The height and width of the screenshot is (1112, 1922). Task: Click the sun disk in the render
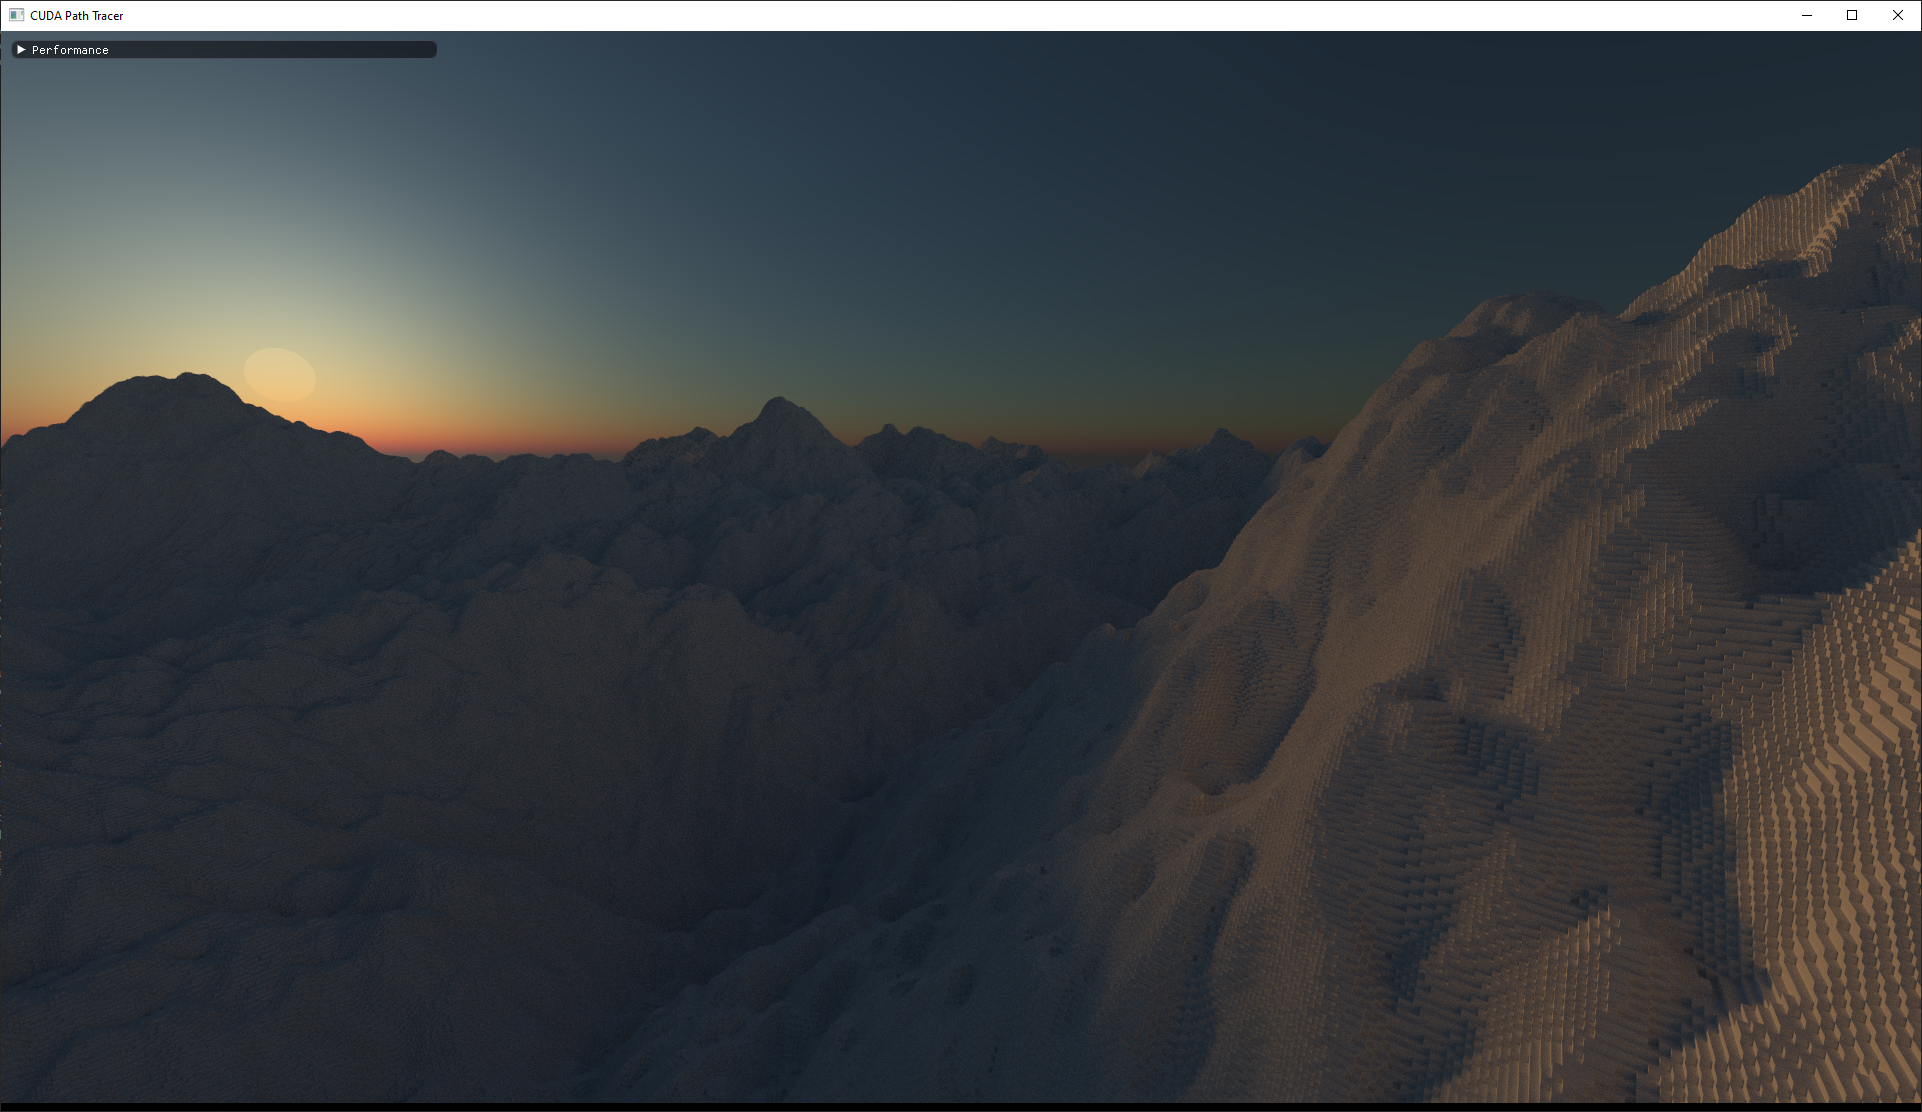tap(280, 374)
